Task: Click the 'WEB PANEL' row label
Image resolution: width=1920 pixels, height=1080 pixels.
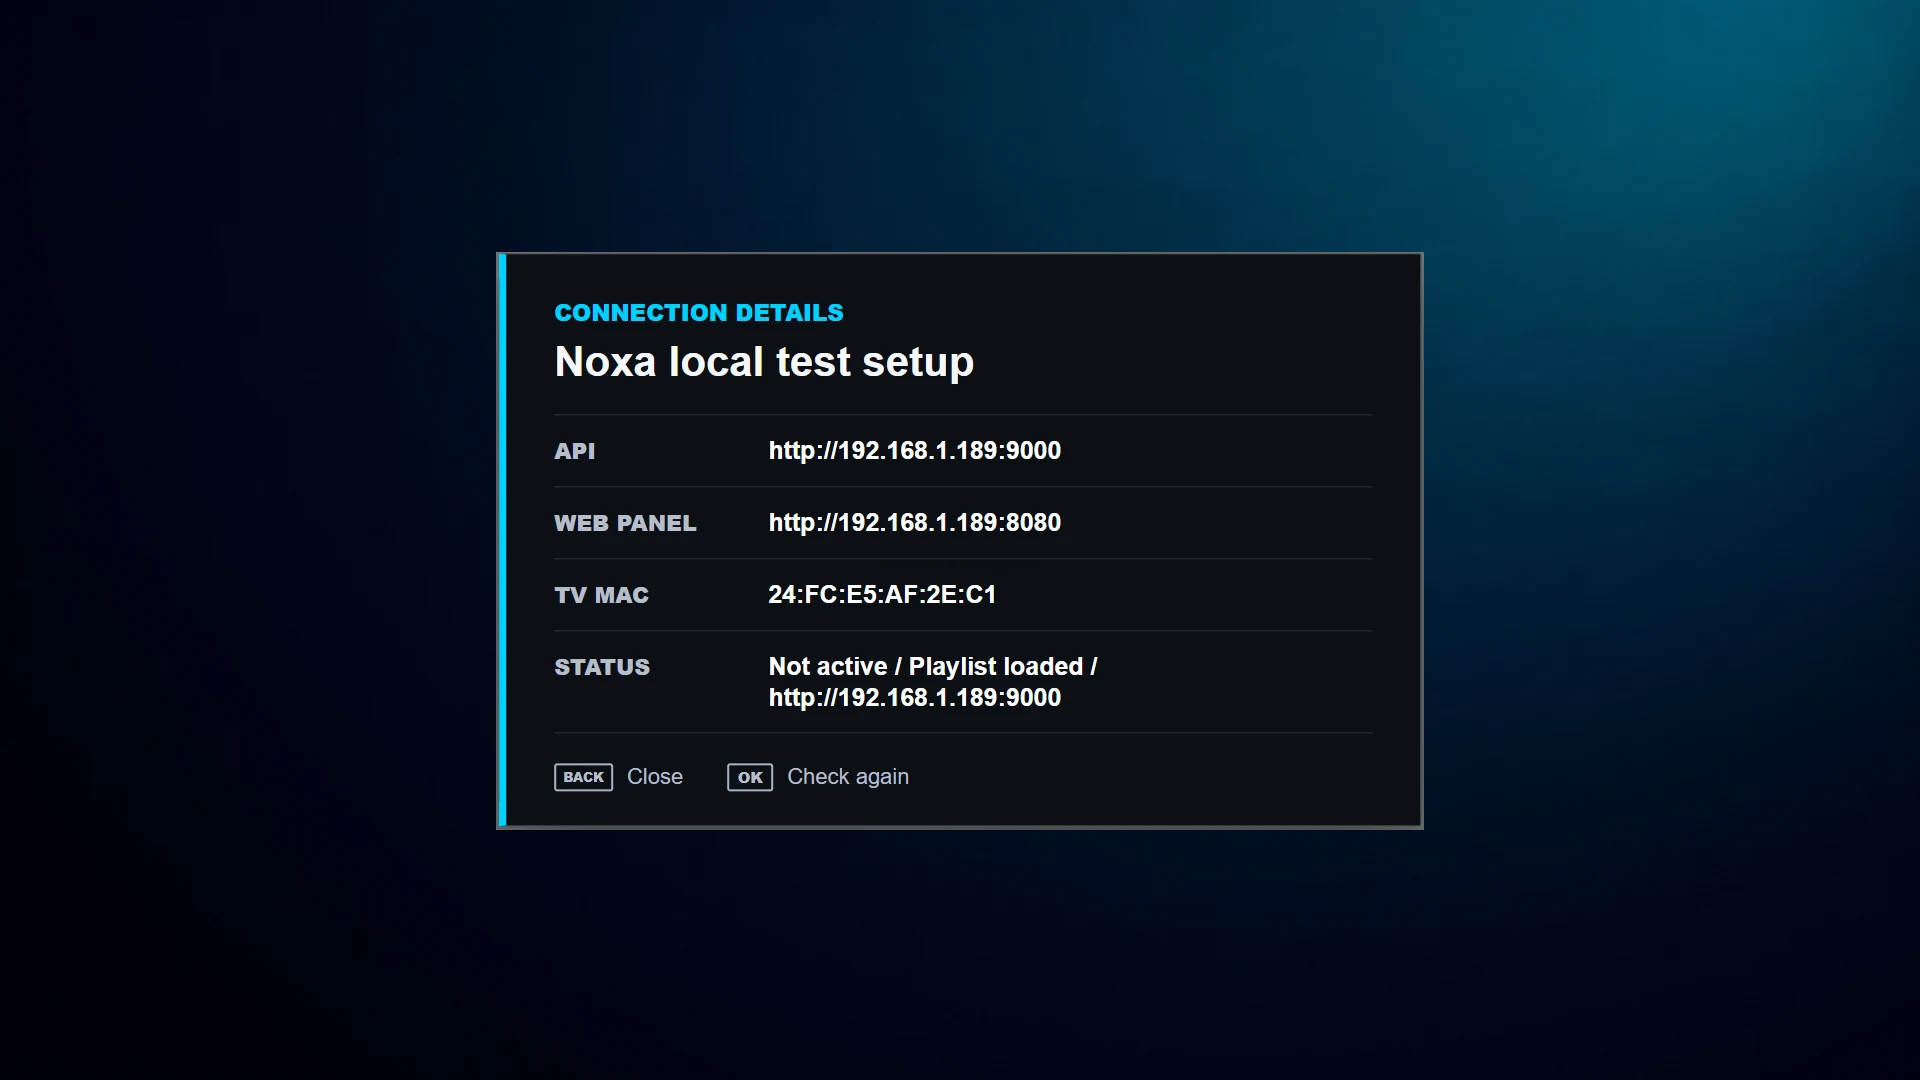Action: pyautogui.click(x=625, y=523)
